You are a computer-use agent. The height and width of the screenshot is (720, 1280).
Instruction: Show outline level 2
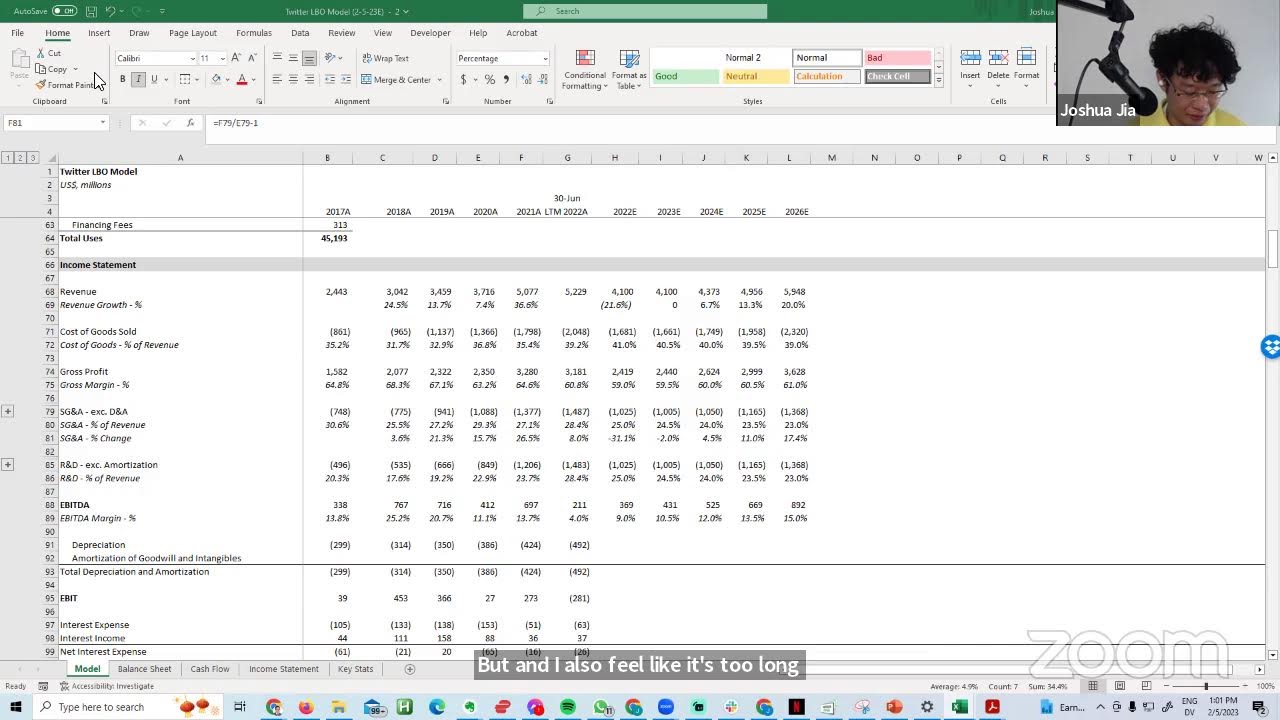click(x=20, y=158)
